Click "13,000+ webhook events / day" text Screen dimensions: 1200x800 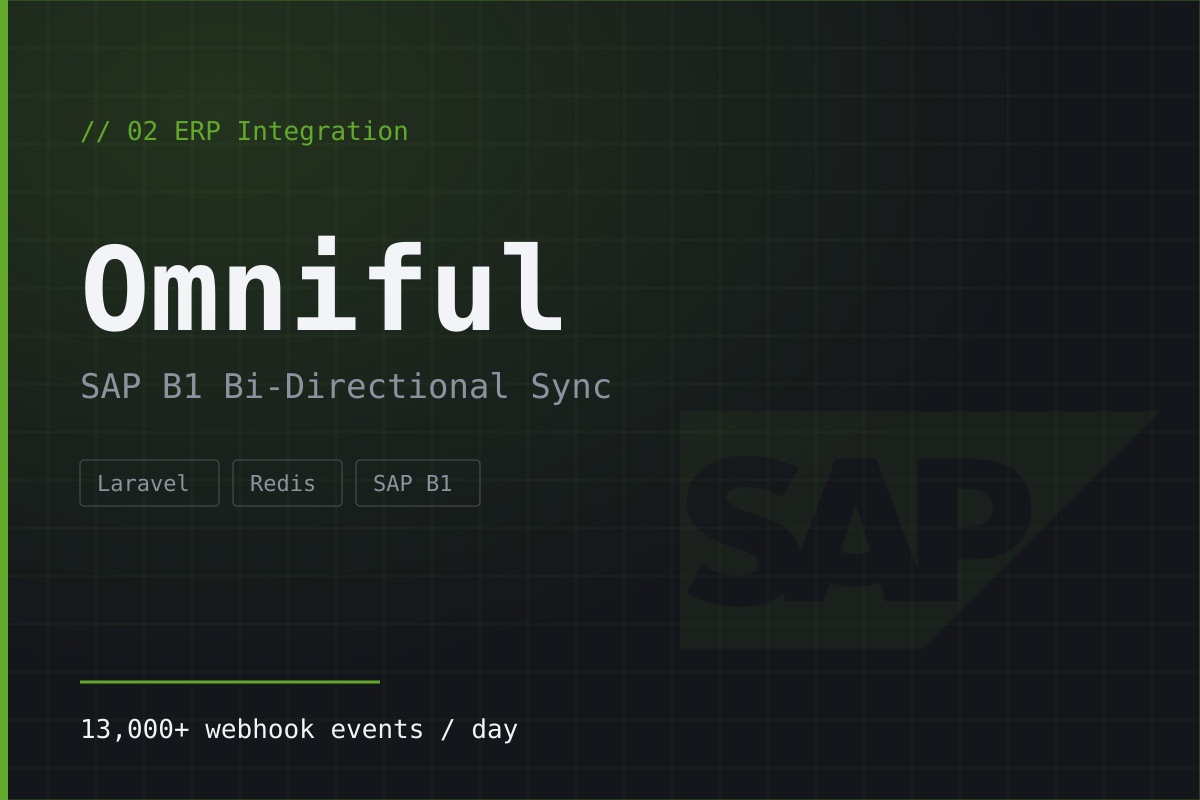[x=299, y=729]
